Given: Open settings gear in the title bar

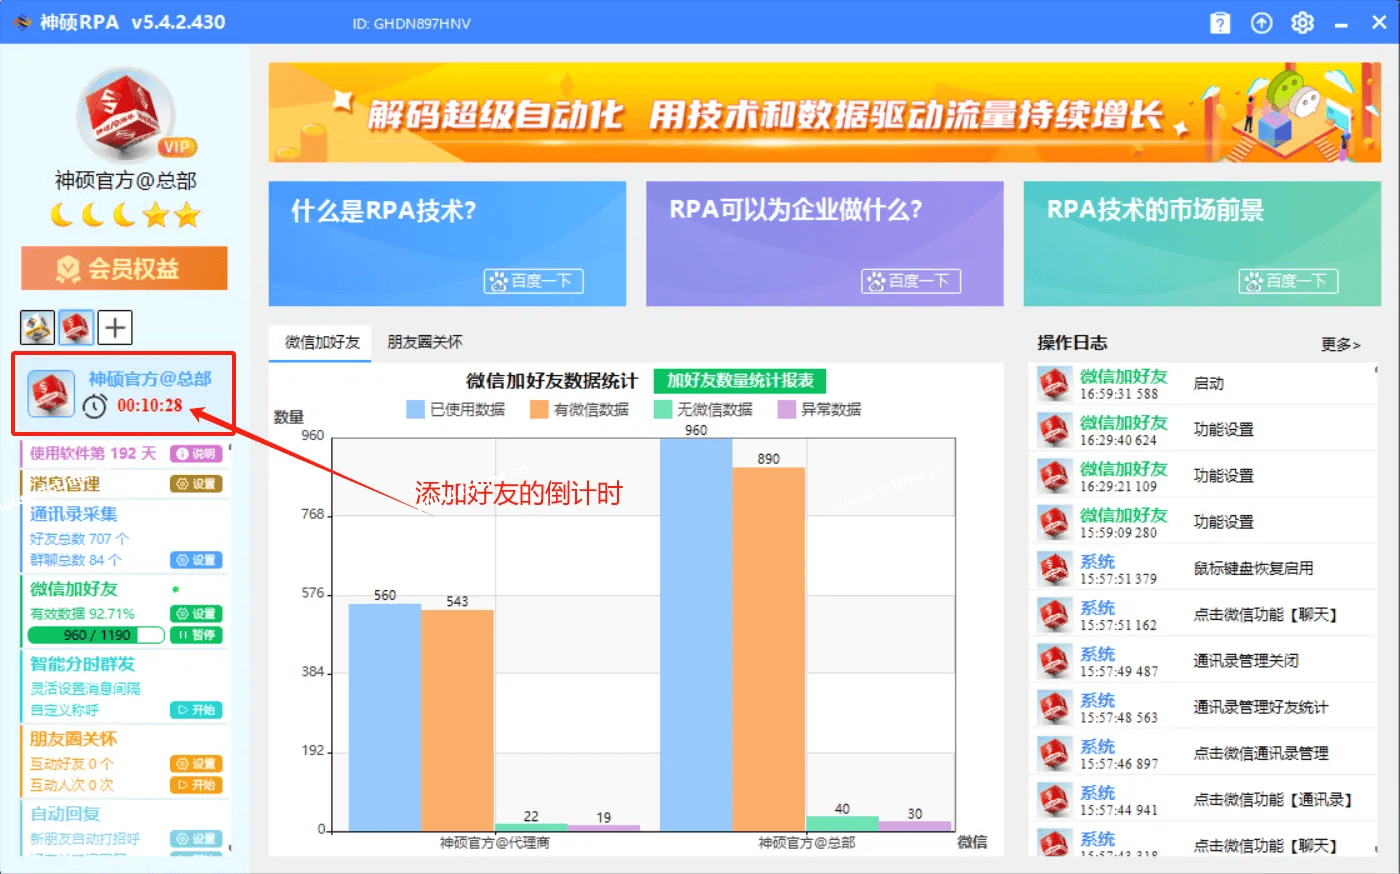Looking at the screenshot, I should pos(1302,23).
